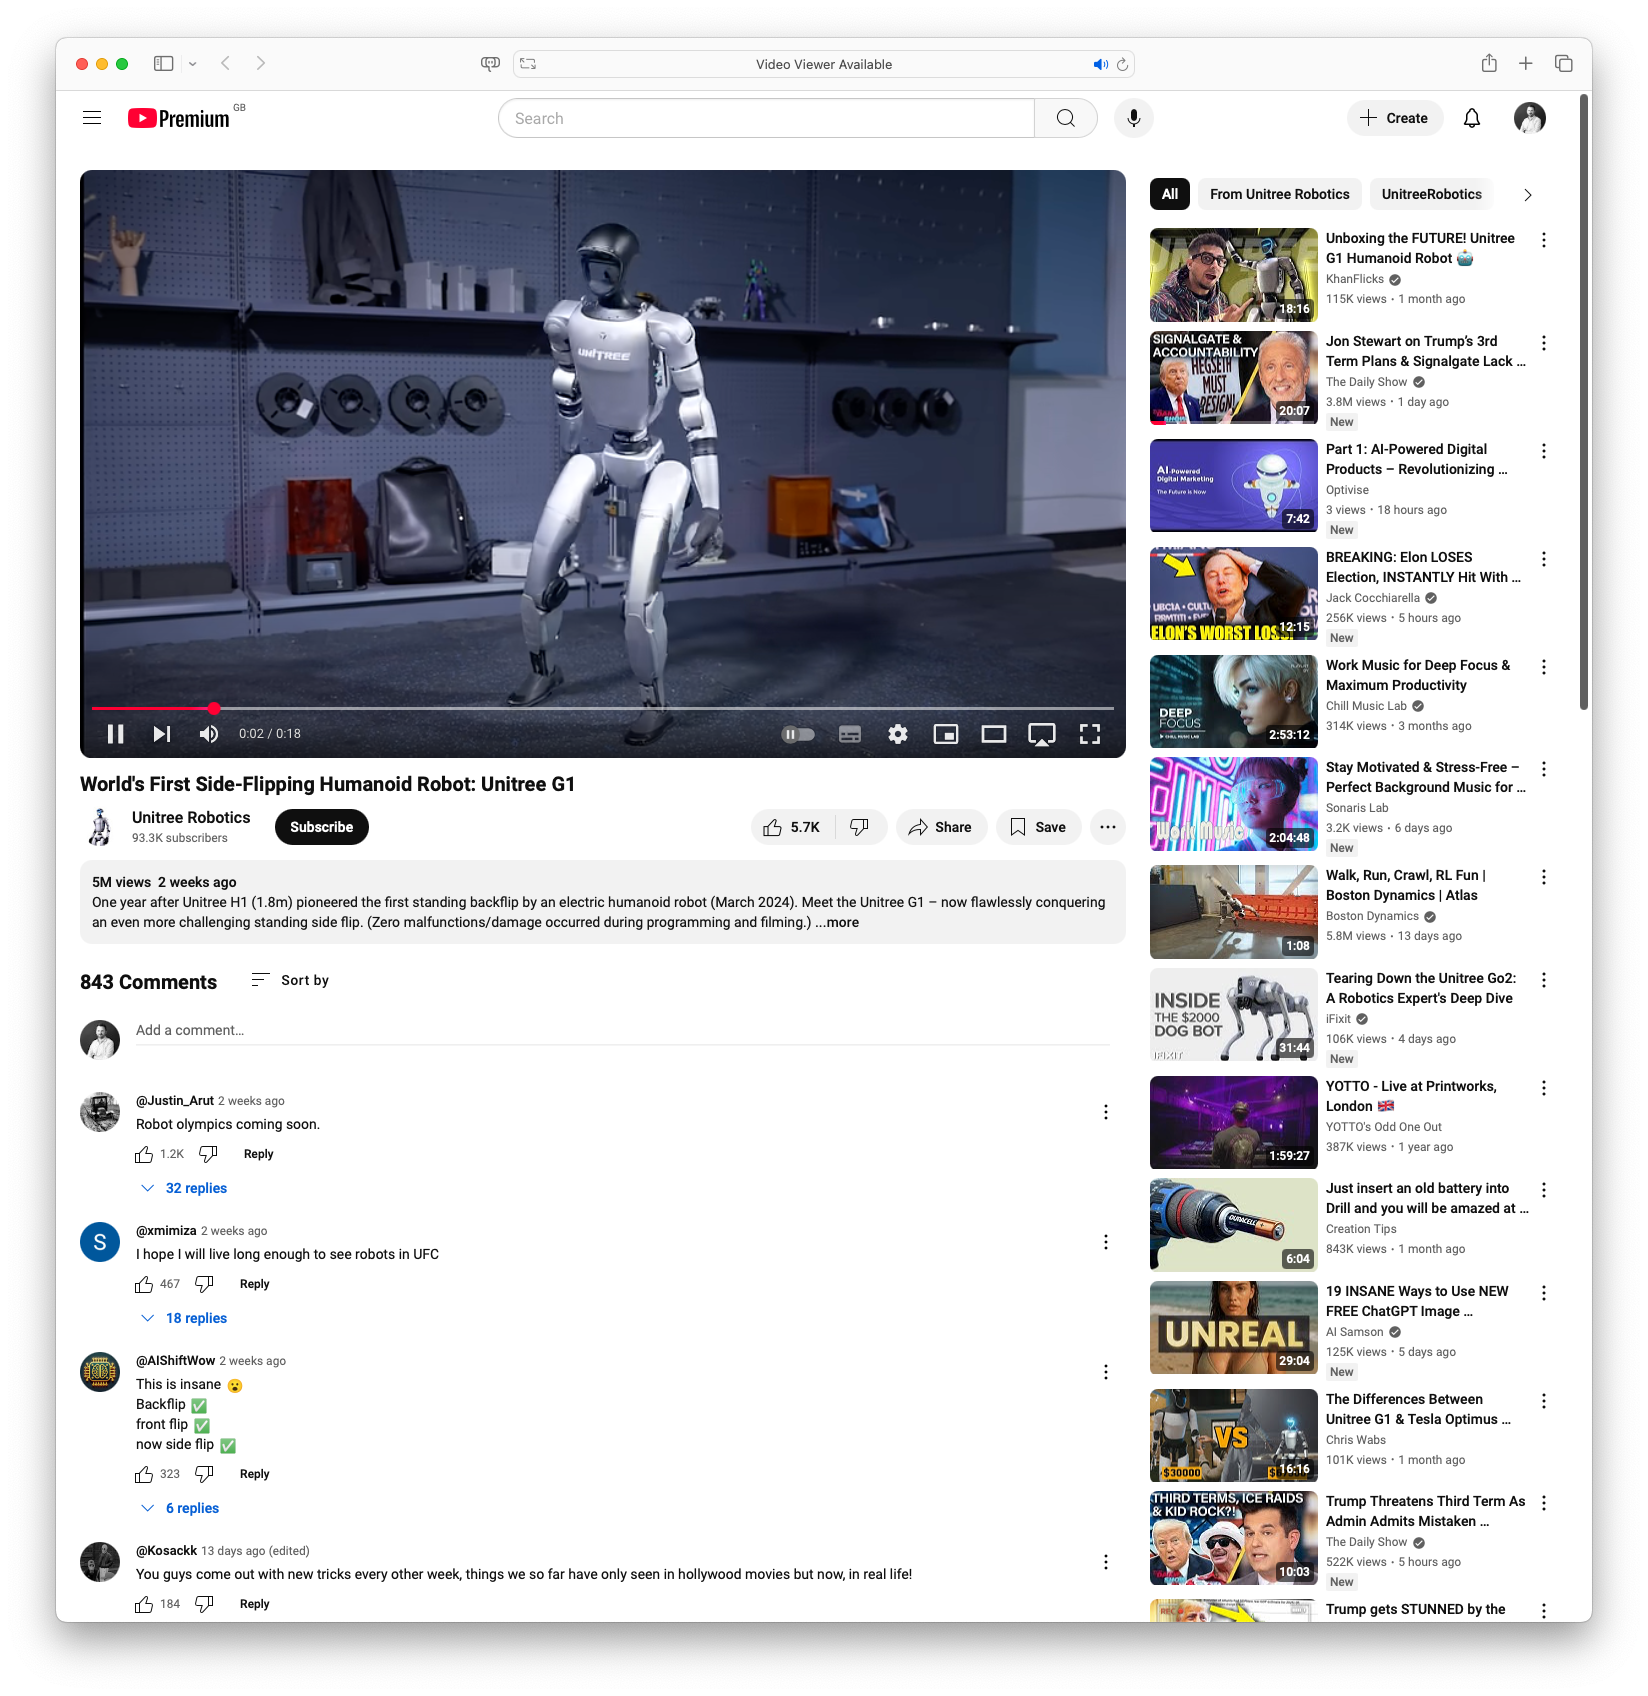Toggle autoplay off in the player
The width and height of the screenshot is (1648, 1696).
click(797, 733)
